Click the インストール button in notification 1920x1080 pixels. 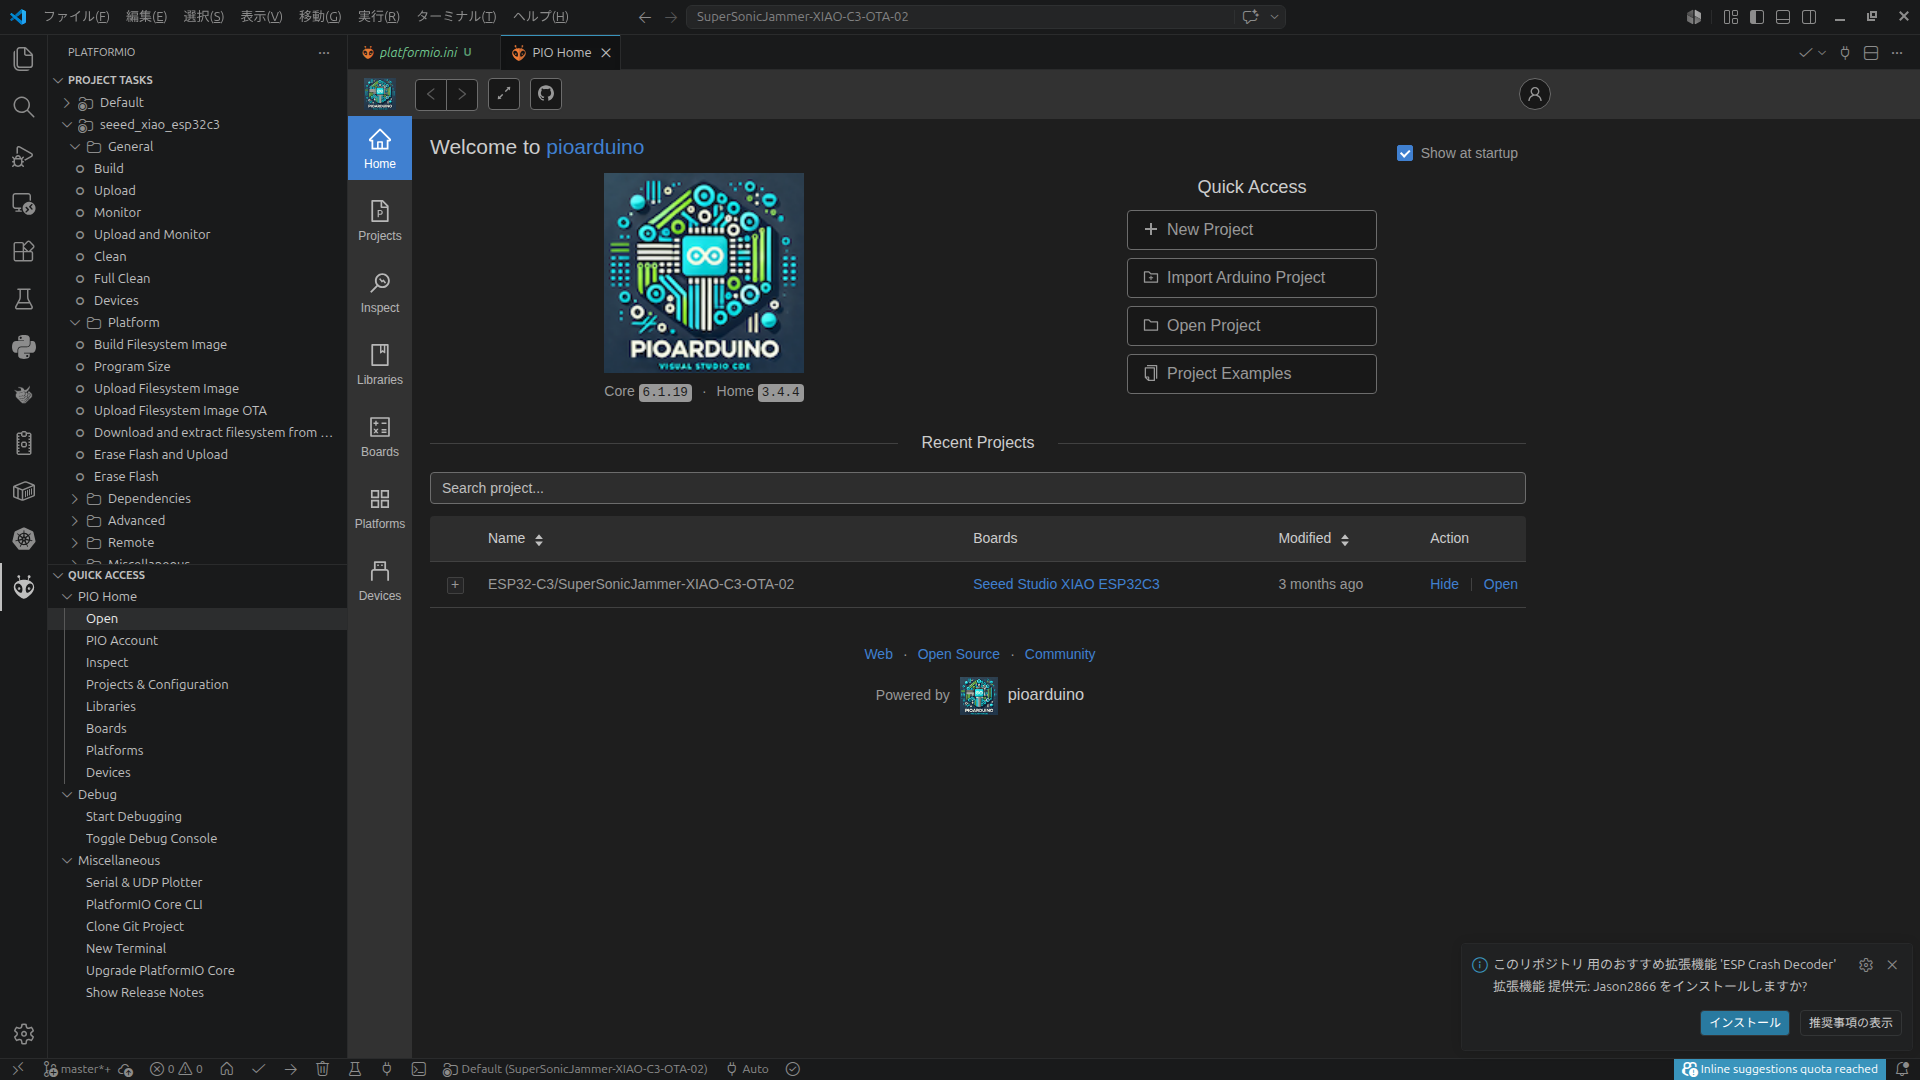tap(1745, 1023)
